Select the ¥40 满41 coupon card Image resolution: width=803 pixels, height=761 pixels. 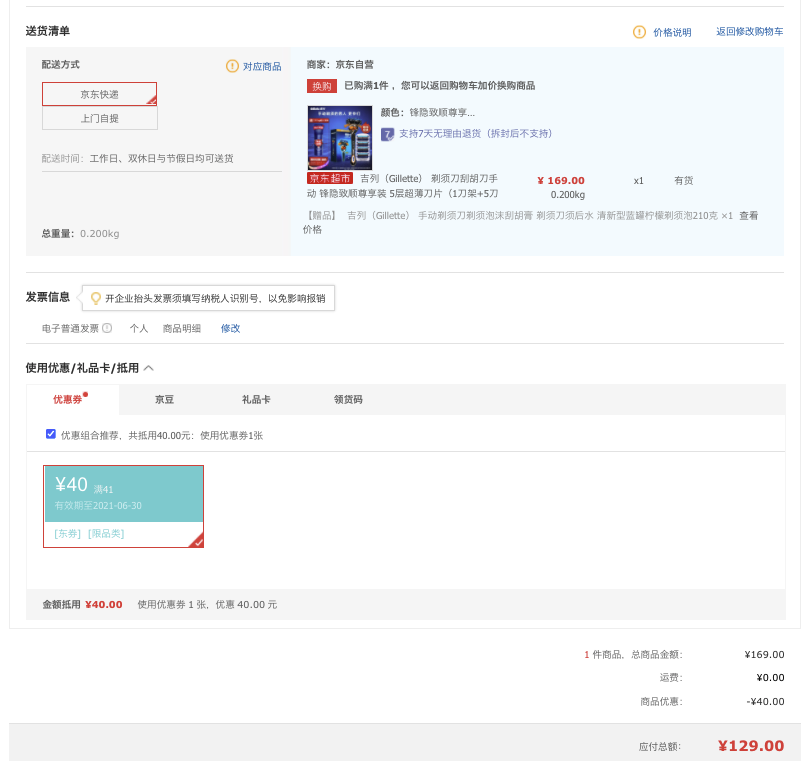click(123, 506)
